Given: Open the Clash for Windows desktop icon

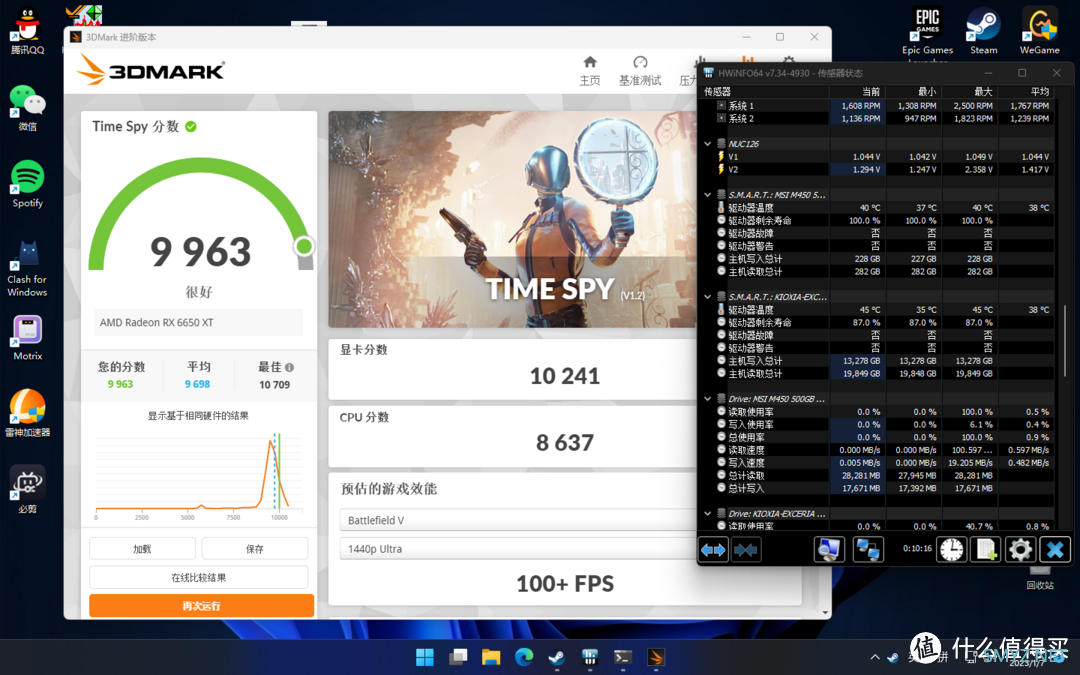Looking at the screenshot, I should pyautogui.click(x=28, y=268).
